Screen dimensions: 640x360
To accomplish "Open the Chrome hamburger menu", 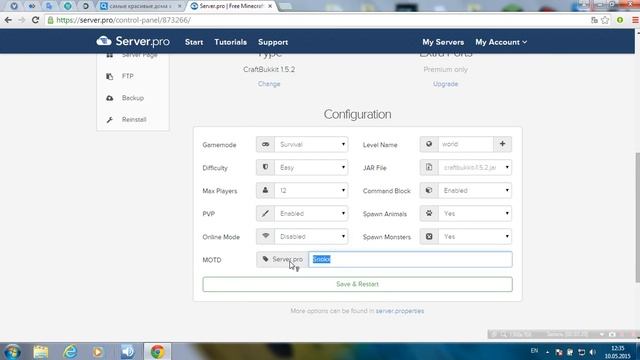I will point(636,20).
